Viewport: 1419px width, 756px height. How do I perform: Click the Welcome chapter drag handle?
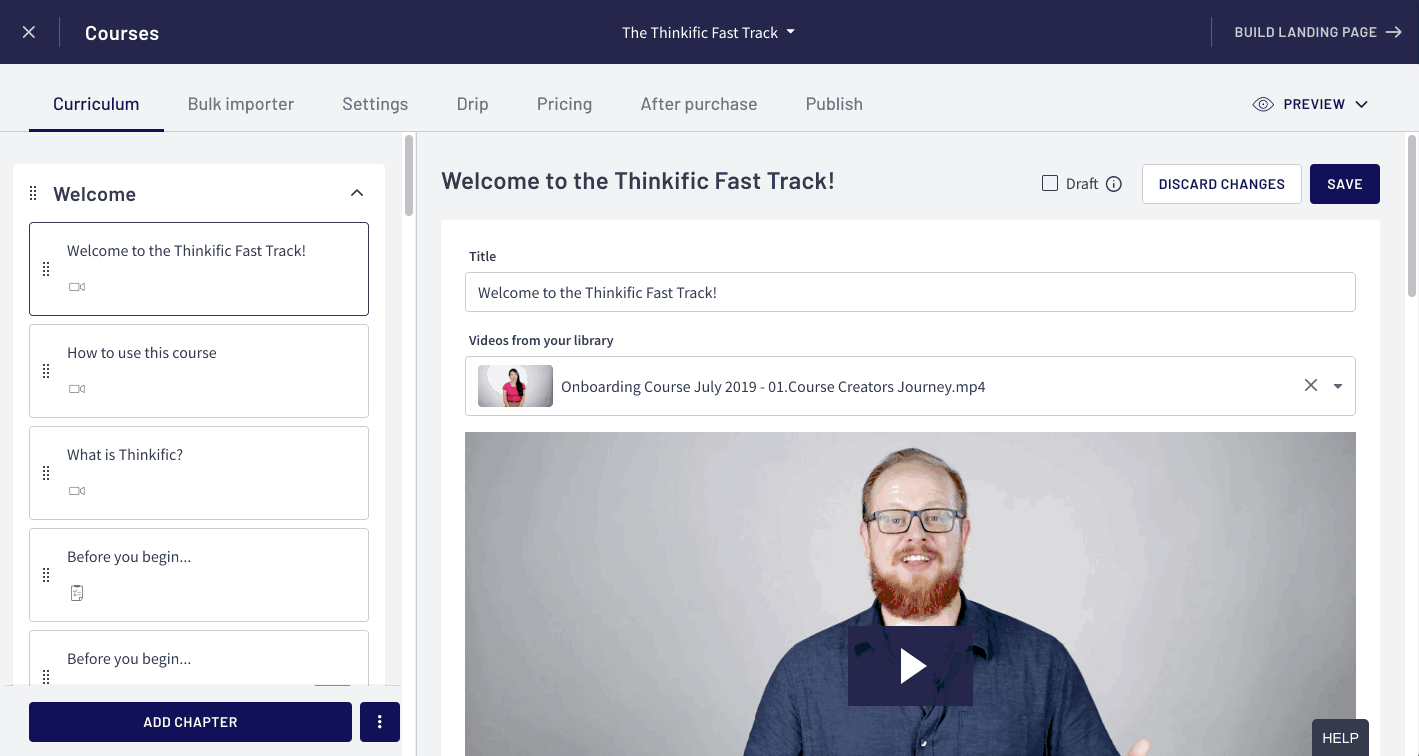pos(33,193)
